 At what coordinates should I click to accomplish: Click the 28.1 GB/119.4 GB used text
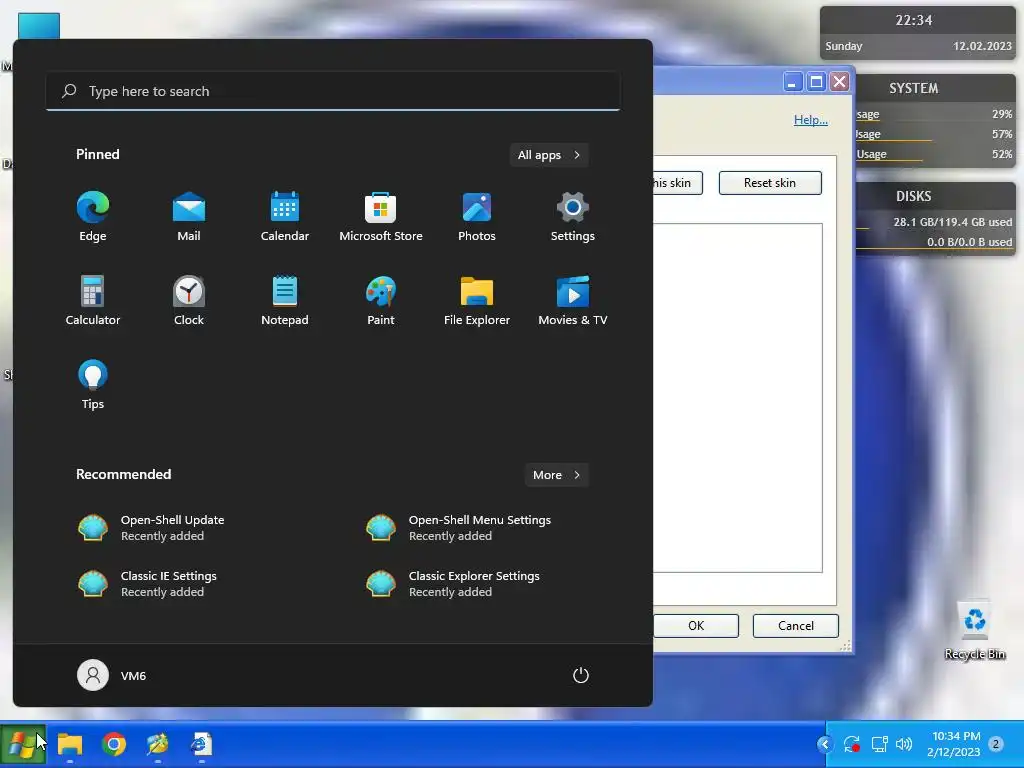pos(953,222)
